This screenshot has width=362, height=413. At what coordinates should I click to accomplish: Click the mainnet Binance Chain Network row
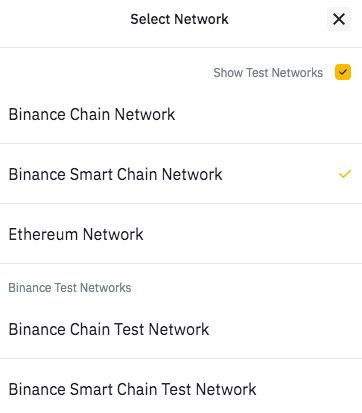(x=181, y=114)
